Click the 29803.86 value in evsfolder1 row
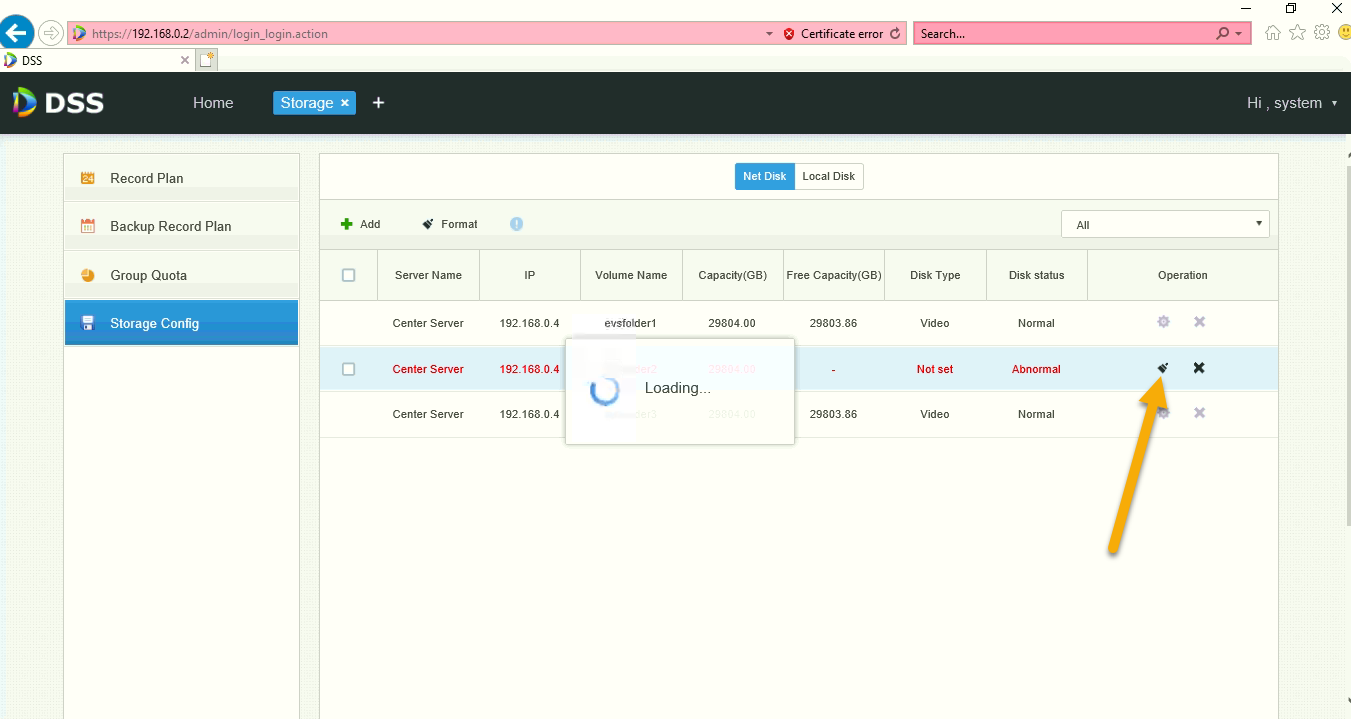Image resolution: width=1351 pixels, height=719 pixels. pyautogui.click(x=833, y=323)
